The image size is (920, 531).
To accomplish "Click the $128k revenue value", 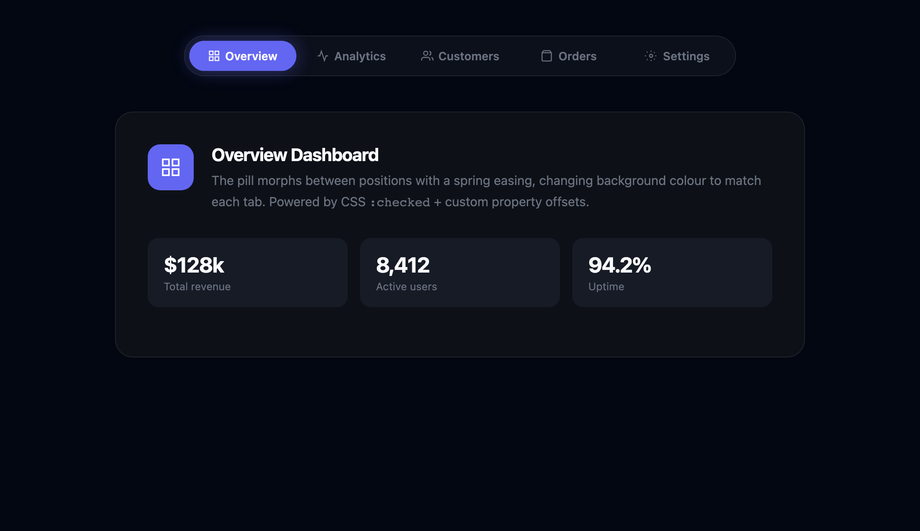I will coord(194,265).
